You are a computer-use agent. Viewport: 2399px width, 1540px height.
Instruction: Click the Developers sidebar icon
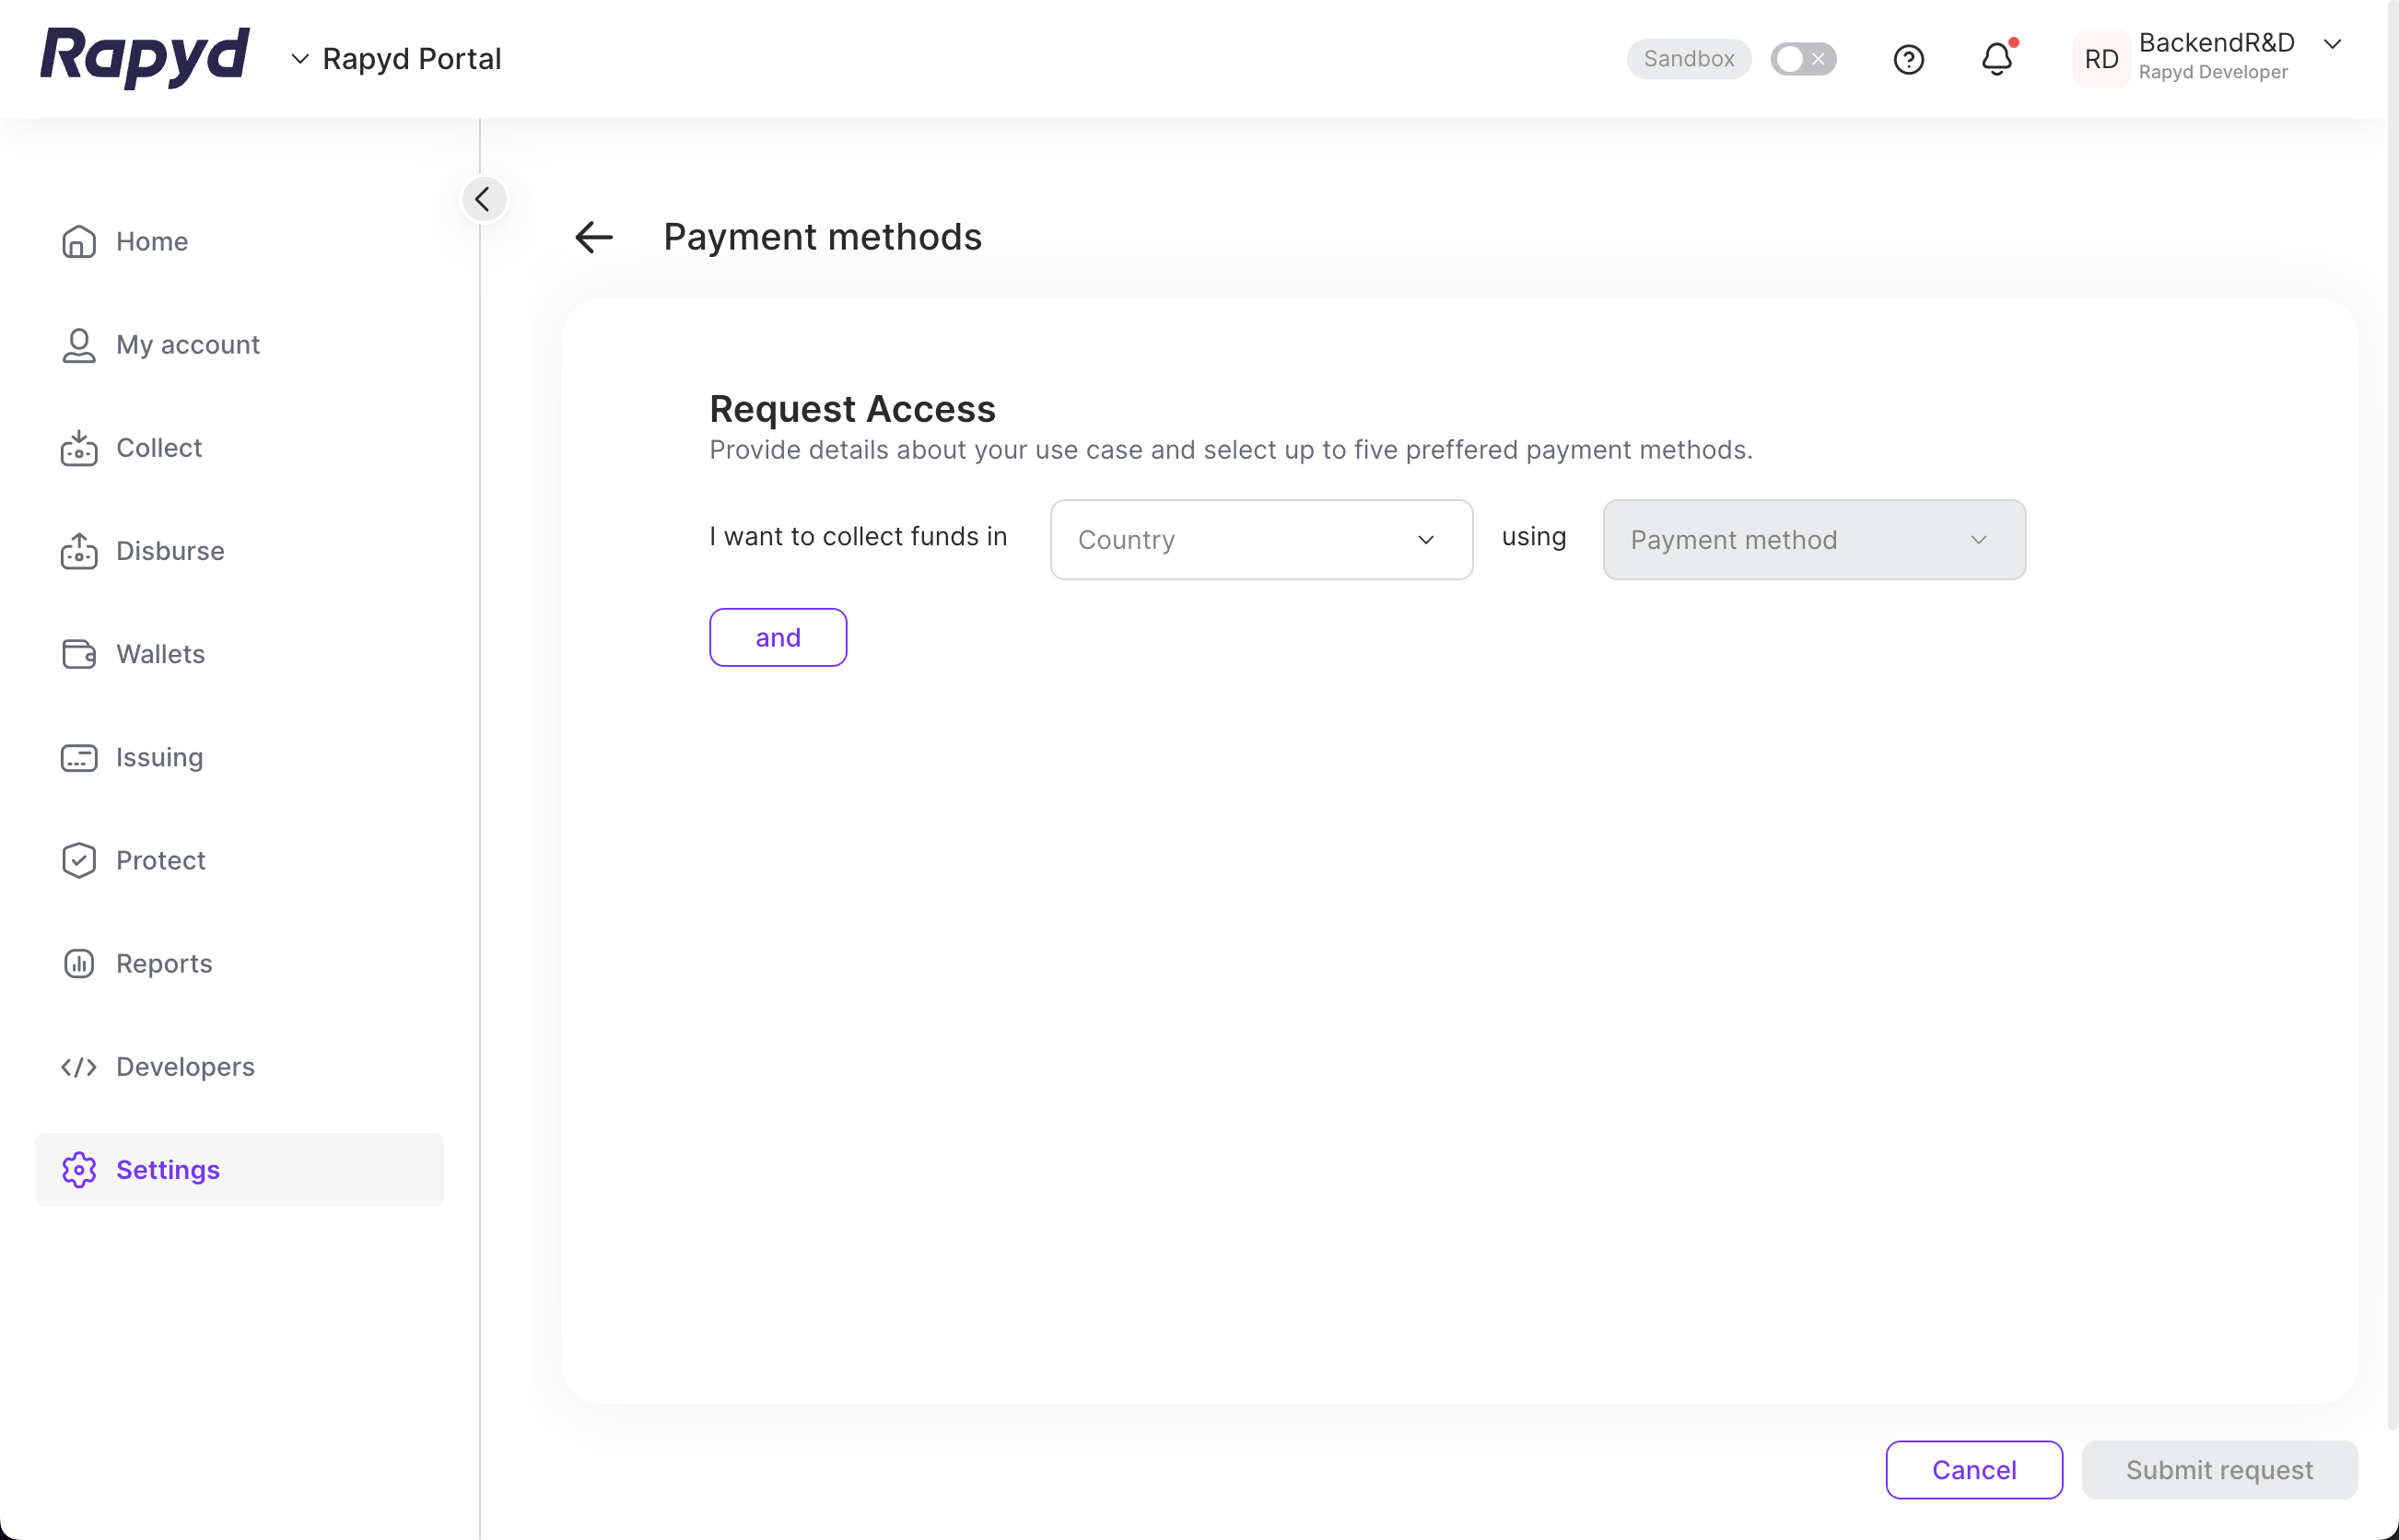tap(77, 1067)
